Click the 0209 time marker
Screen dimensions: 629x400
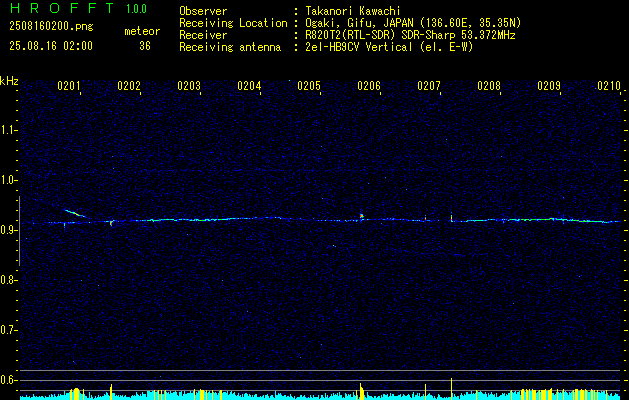click(x=549, y=86)
